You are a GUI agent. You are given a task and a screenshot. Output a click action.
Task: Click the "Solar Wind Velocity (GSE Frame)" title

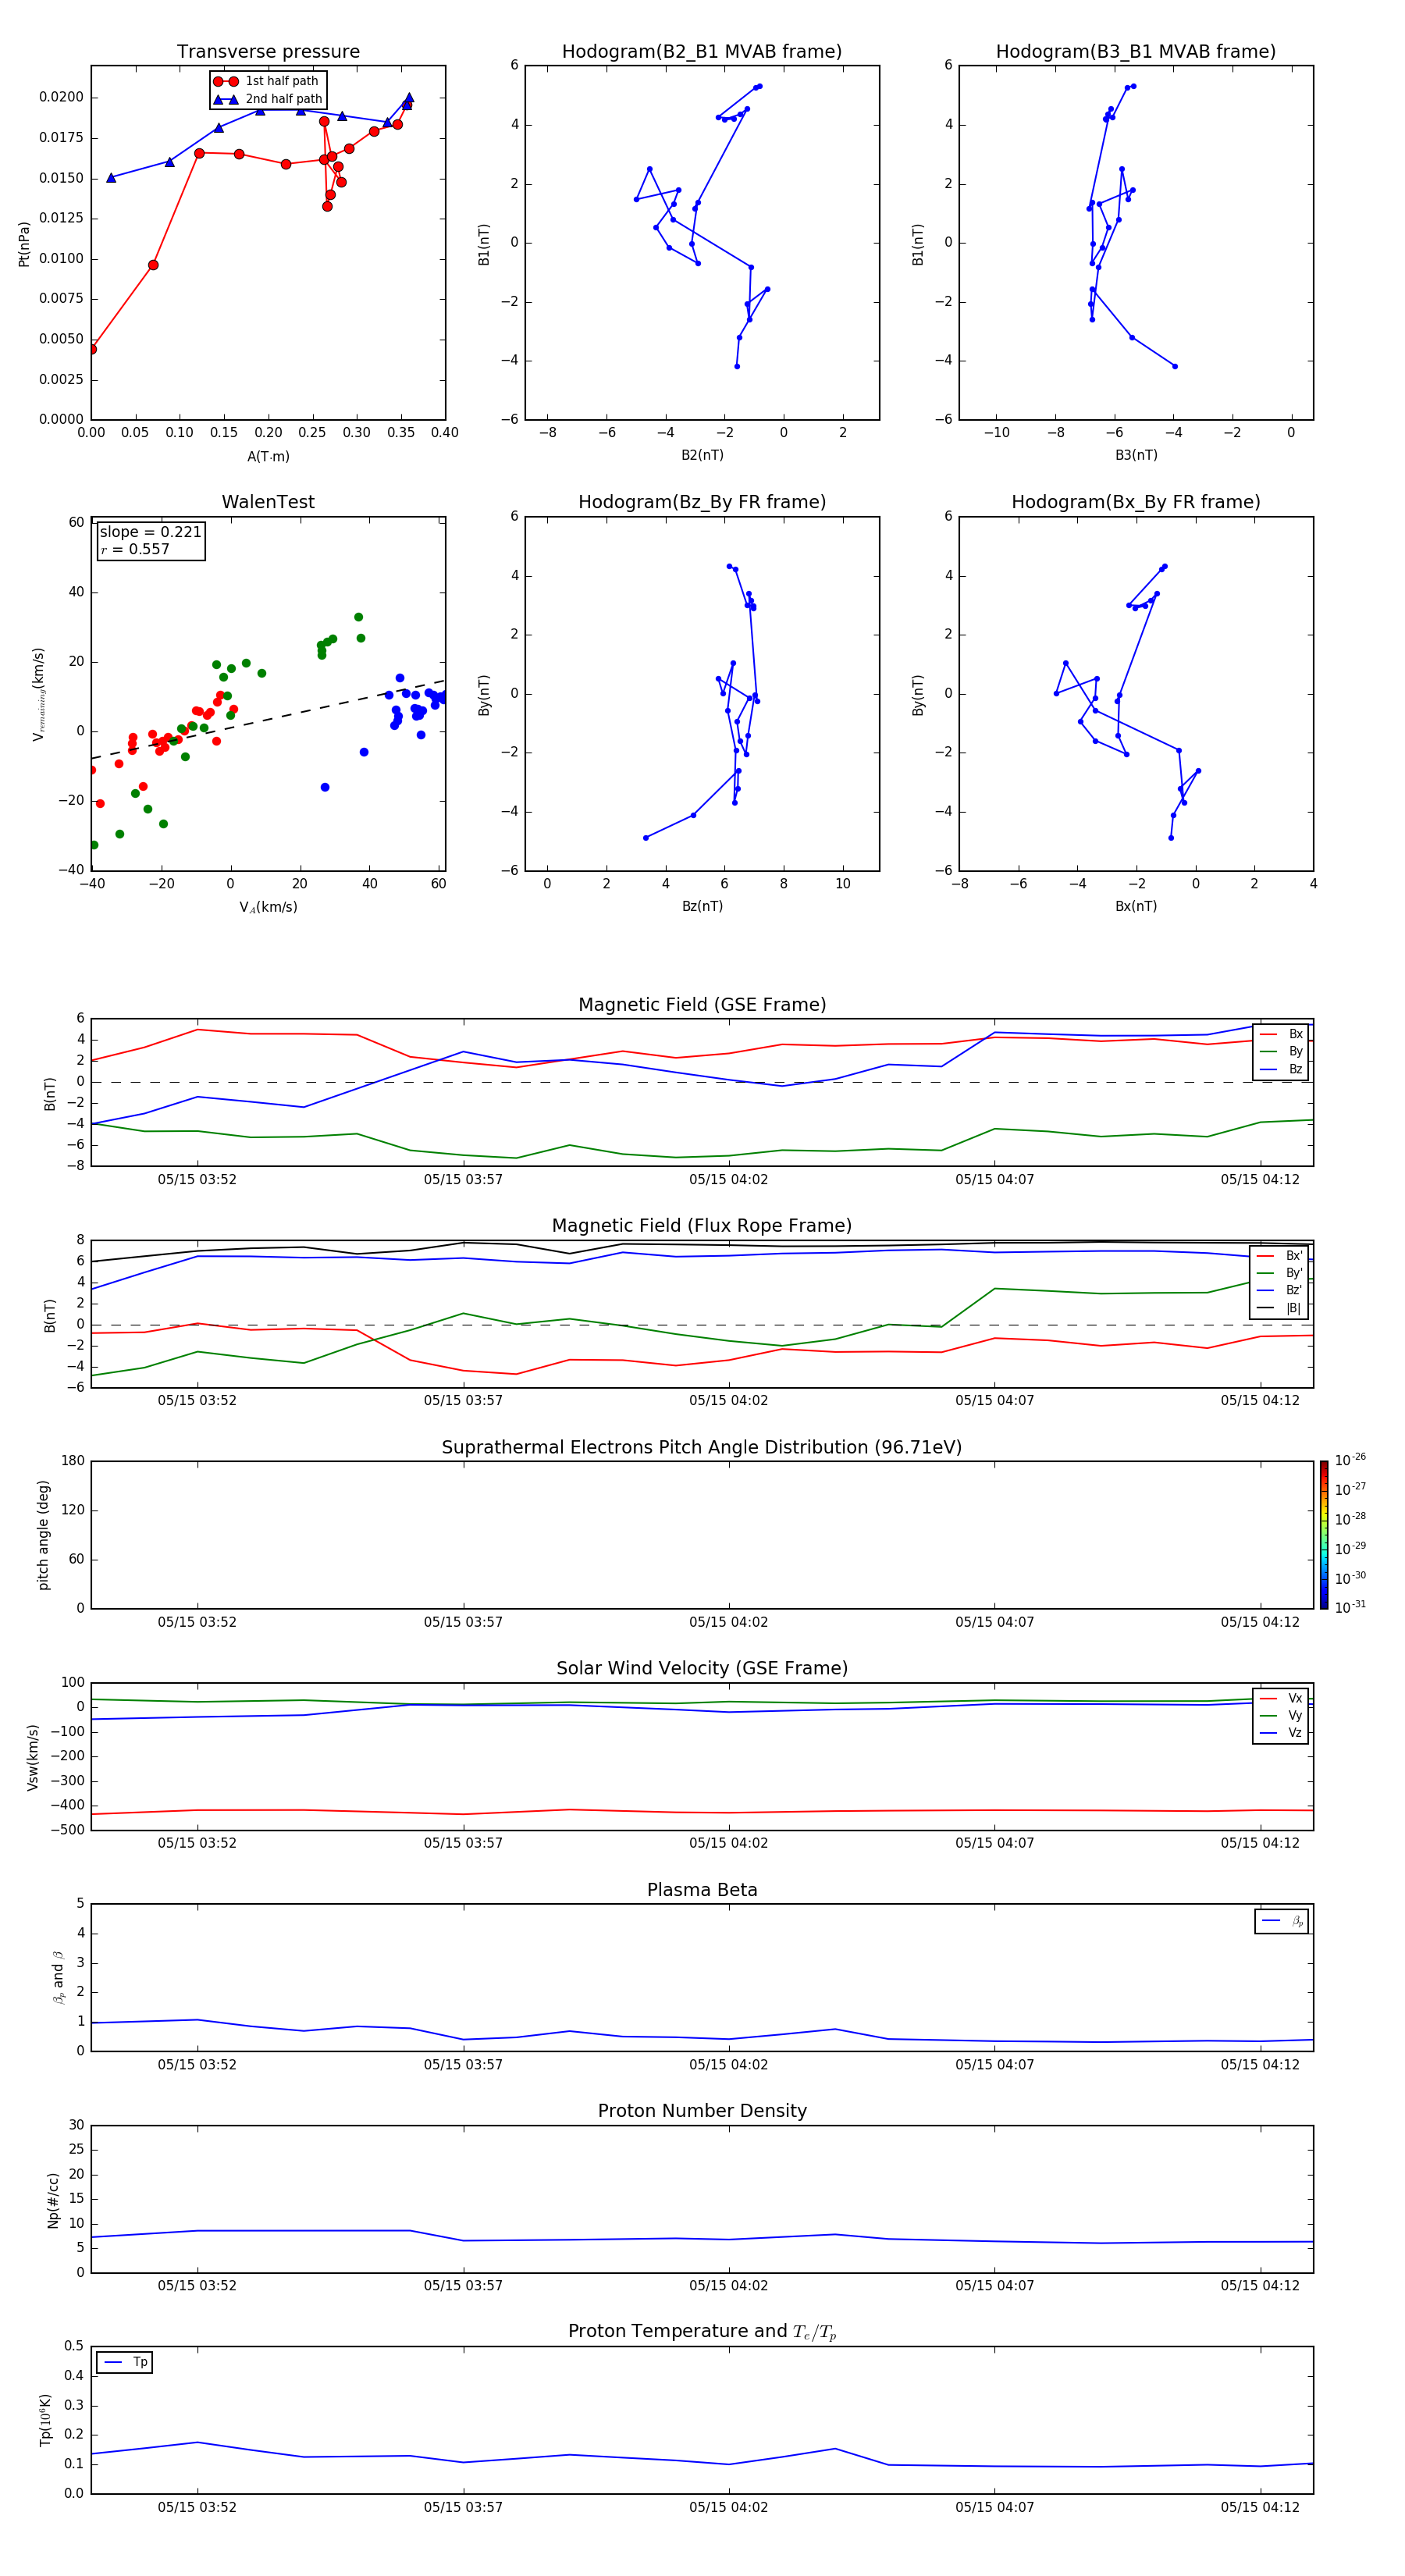(702, 1668)
